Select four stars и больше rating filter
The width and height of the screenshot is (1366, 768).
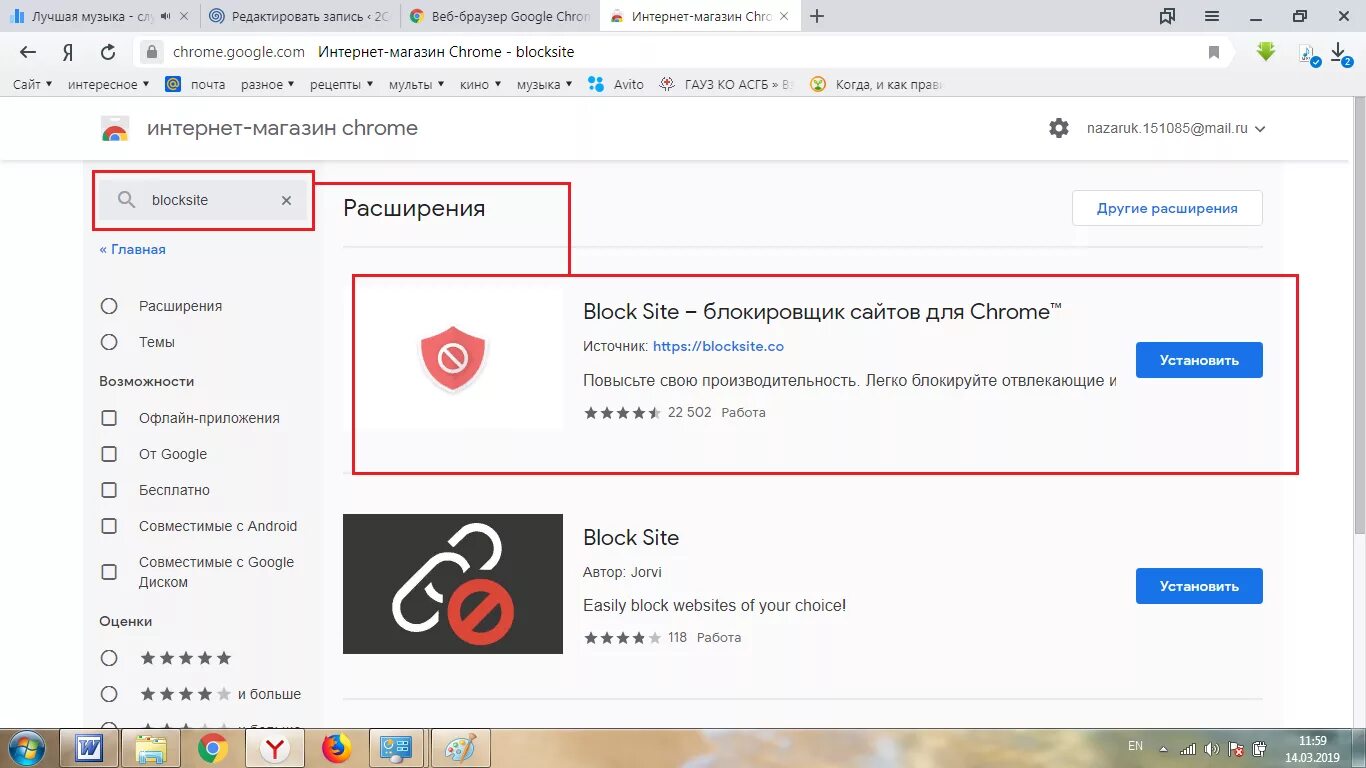coord(109,694)
